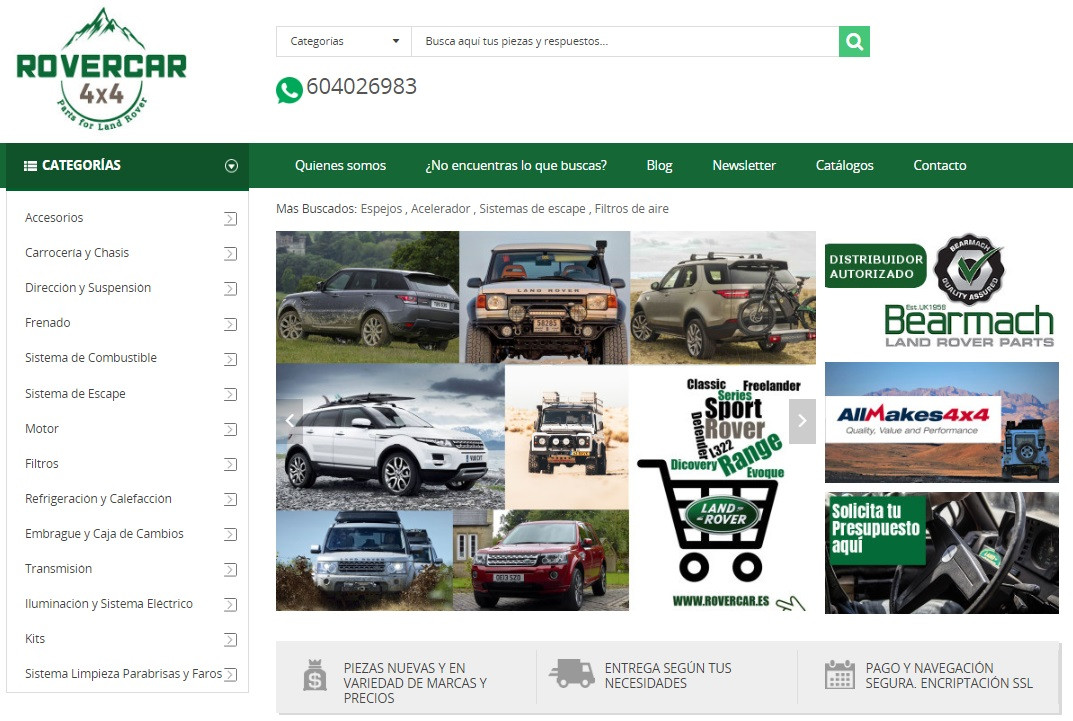Expand Refrigeracion y Calefaccion arrow
Image resolution: width=1073 pixels, height=721 pixels.
click(231, 499)
